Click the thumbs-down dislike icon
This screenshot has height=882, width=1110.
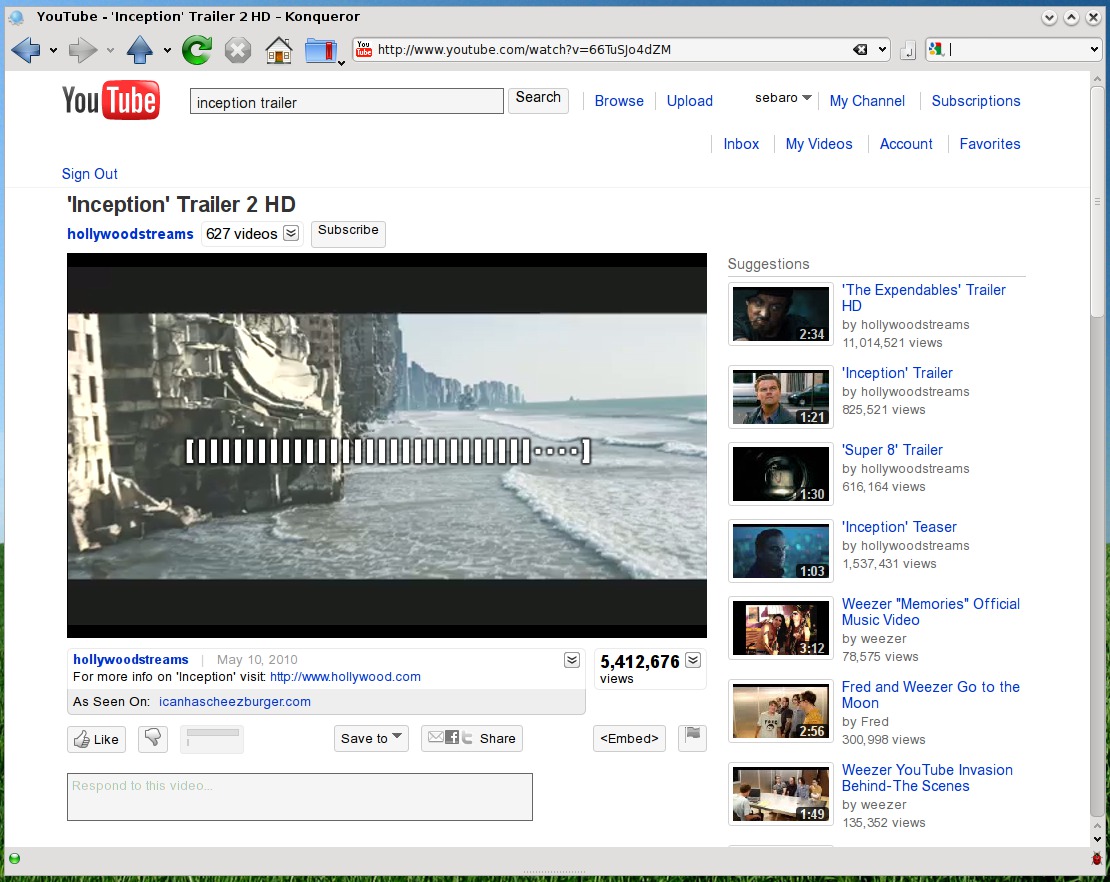[152, 738]
